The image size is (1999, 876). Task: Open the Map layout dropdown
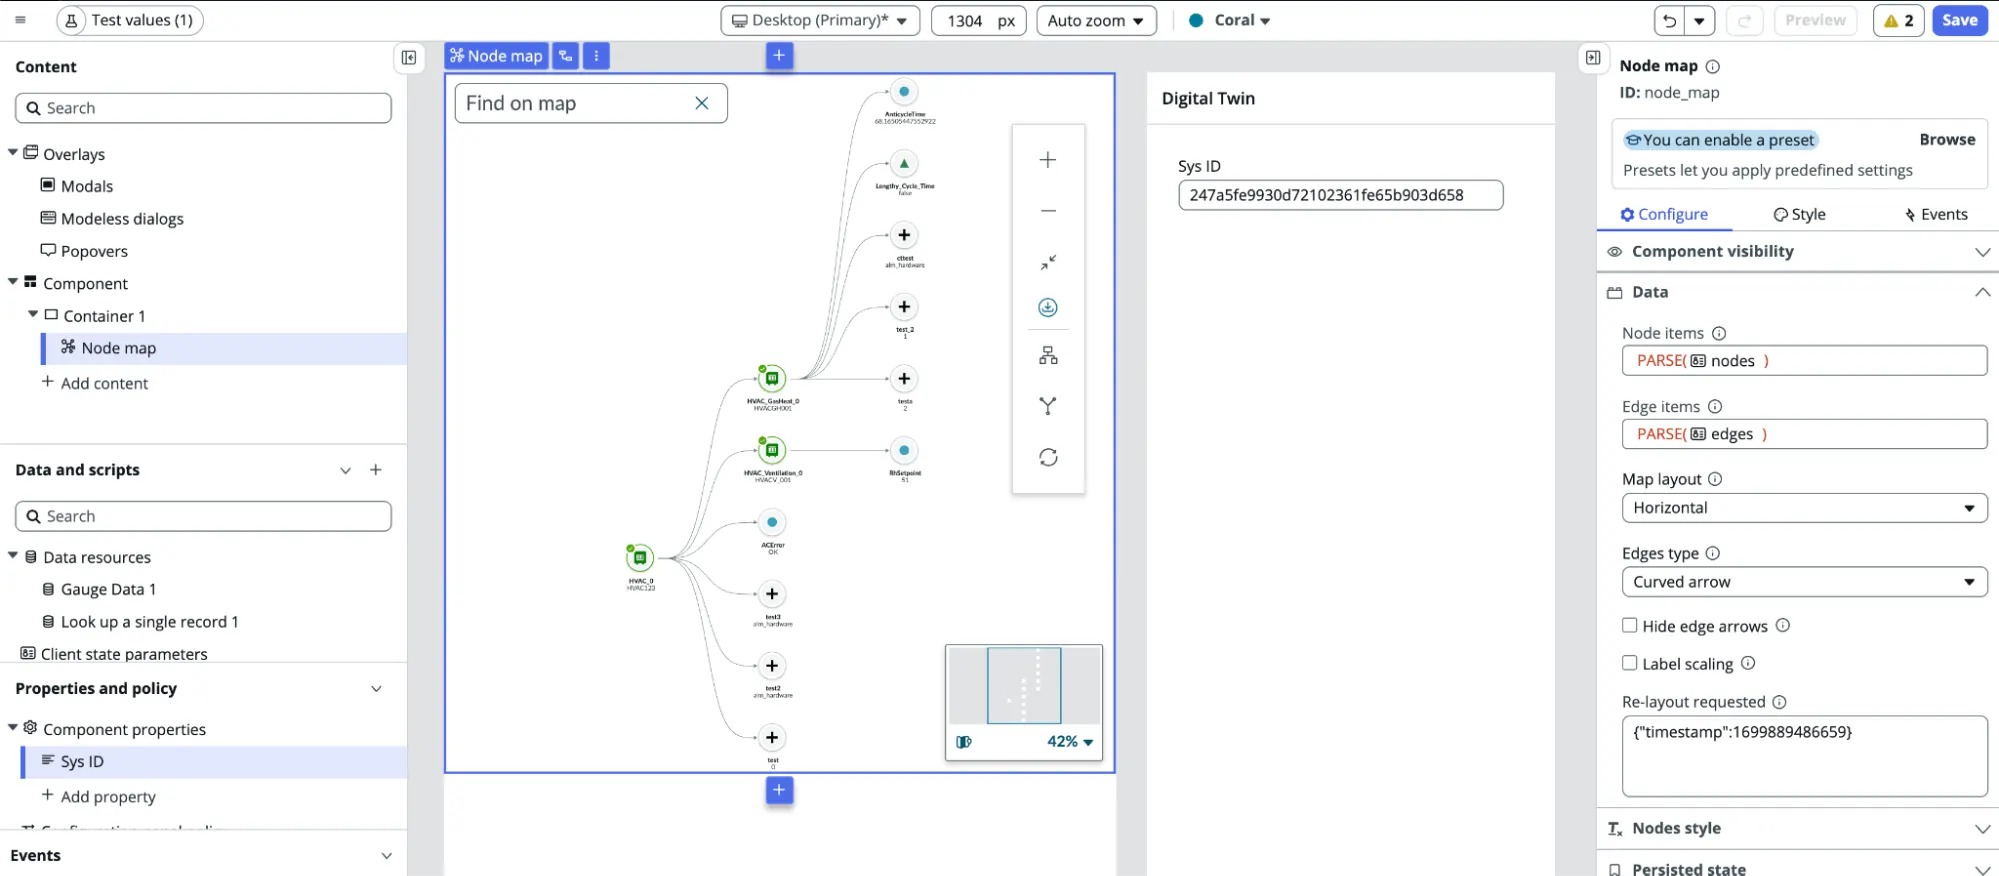1803,508
